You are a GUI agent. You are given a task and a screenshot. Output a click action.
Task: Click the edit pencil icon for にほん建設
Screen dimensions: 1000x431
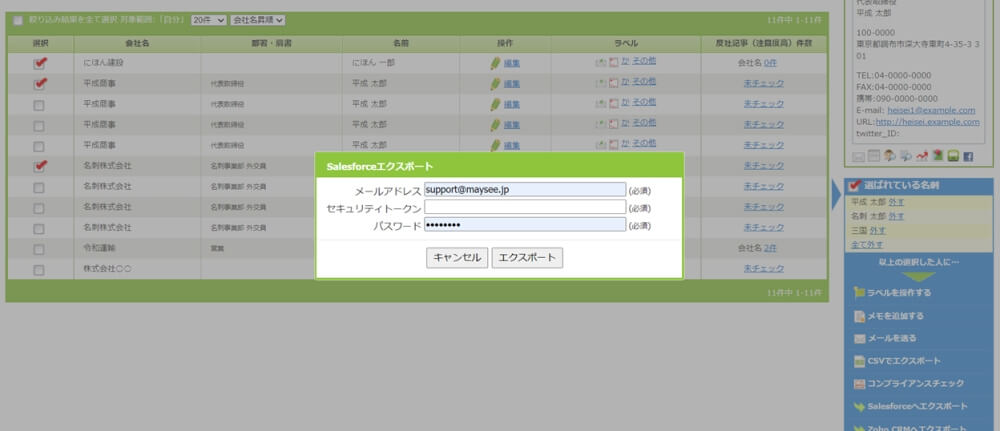[495, 62]
